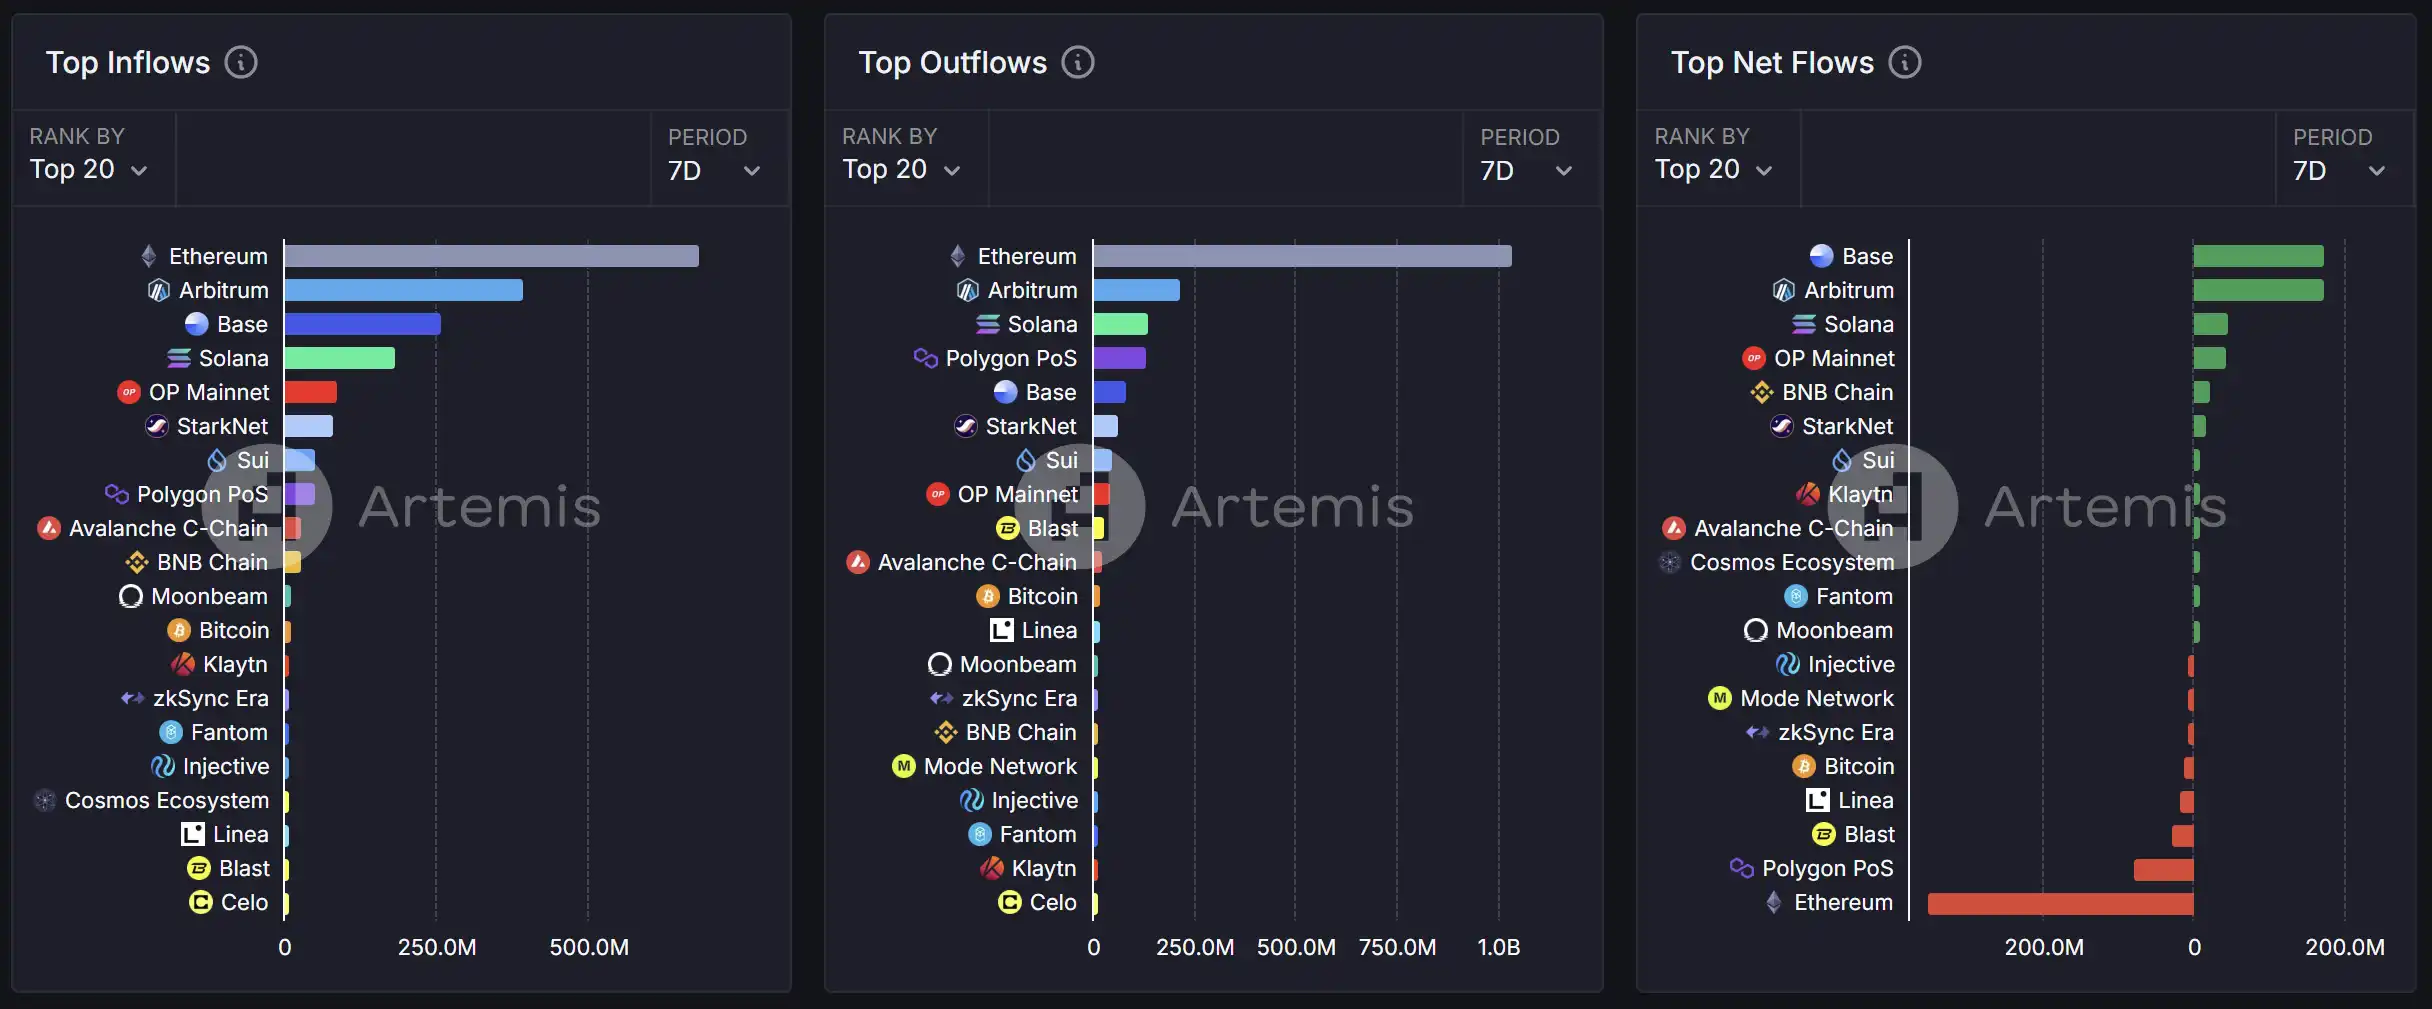
Task: Click the info icon beside Top Outflows
Action: (1077, 62)
